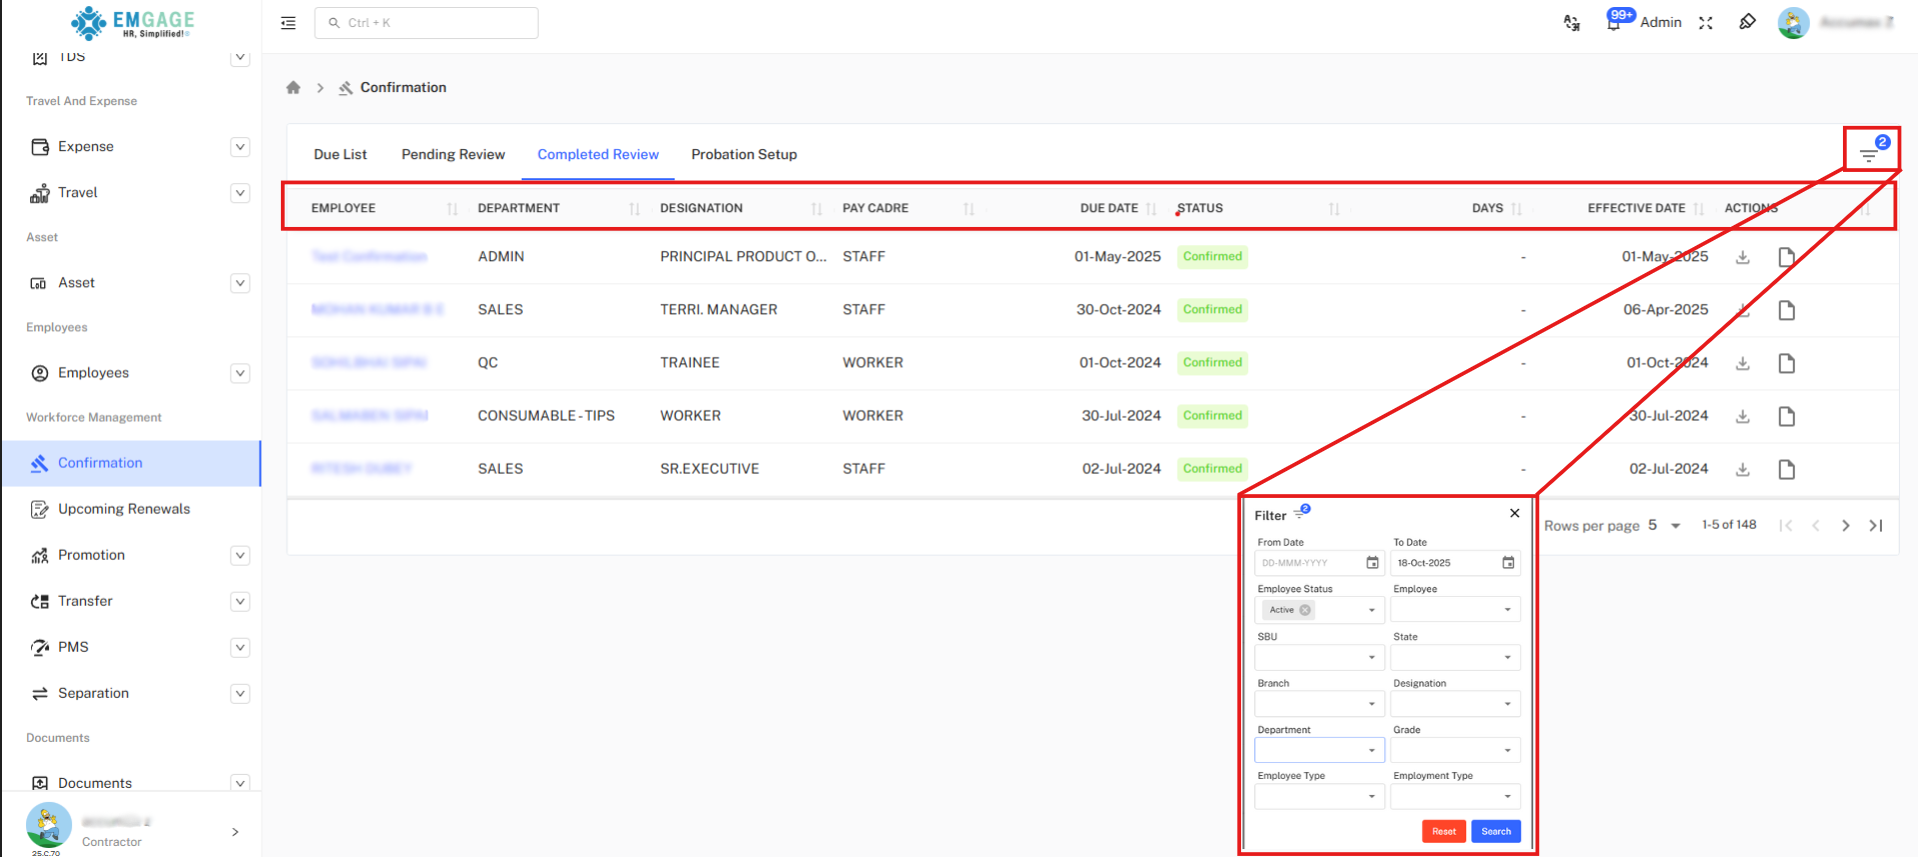The image size is (1918, 857).
Task: Click the notifications bell icon
Action: tap(1613, 23)
